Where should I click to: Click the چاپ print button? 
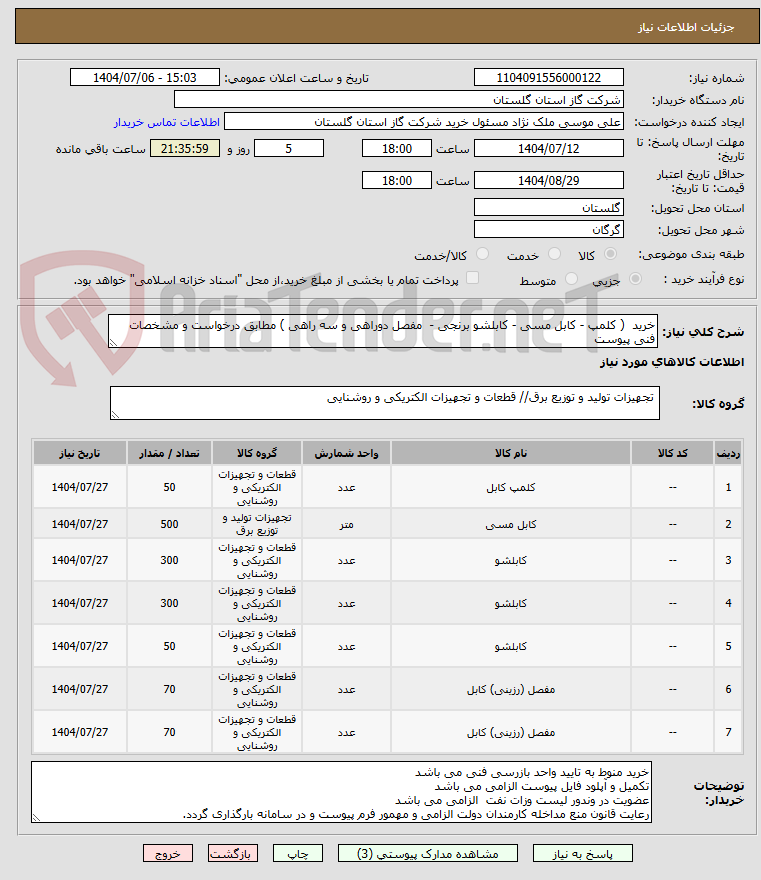(298, 854)
